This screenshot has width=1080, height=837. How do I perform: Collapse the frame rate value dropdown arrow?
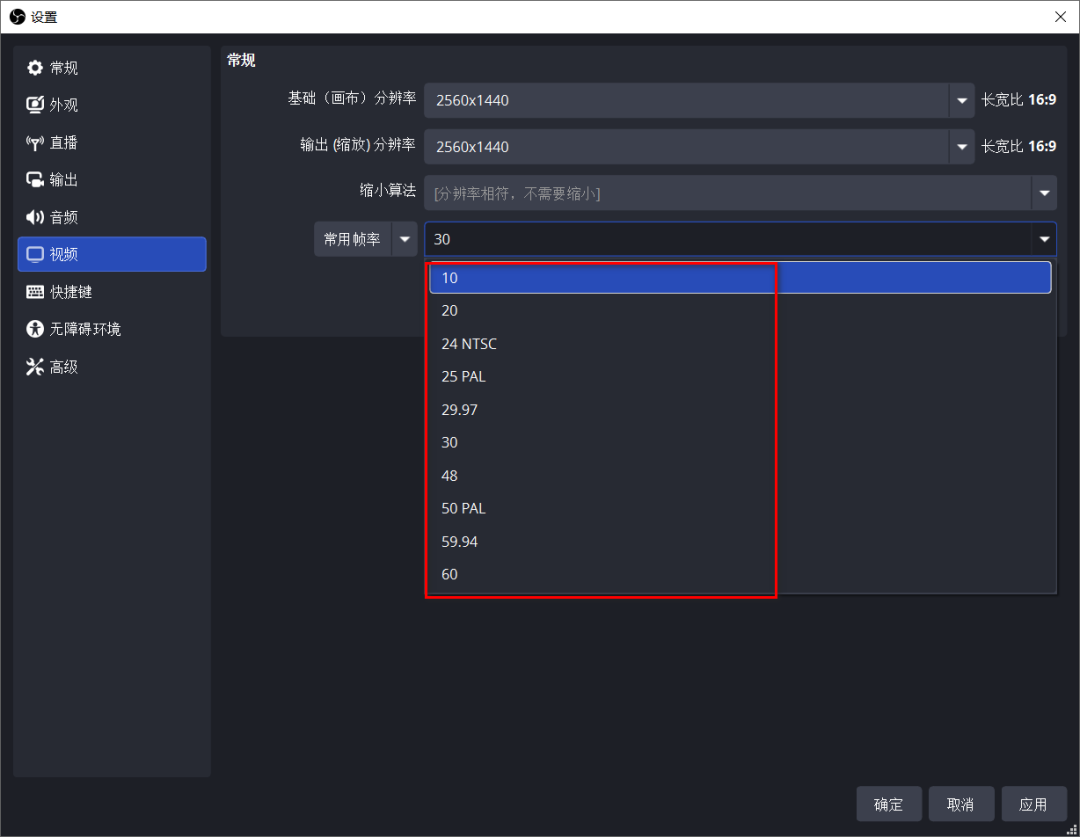point(1044,239)
